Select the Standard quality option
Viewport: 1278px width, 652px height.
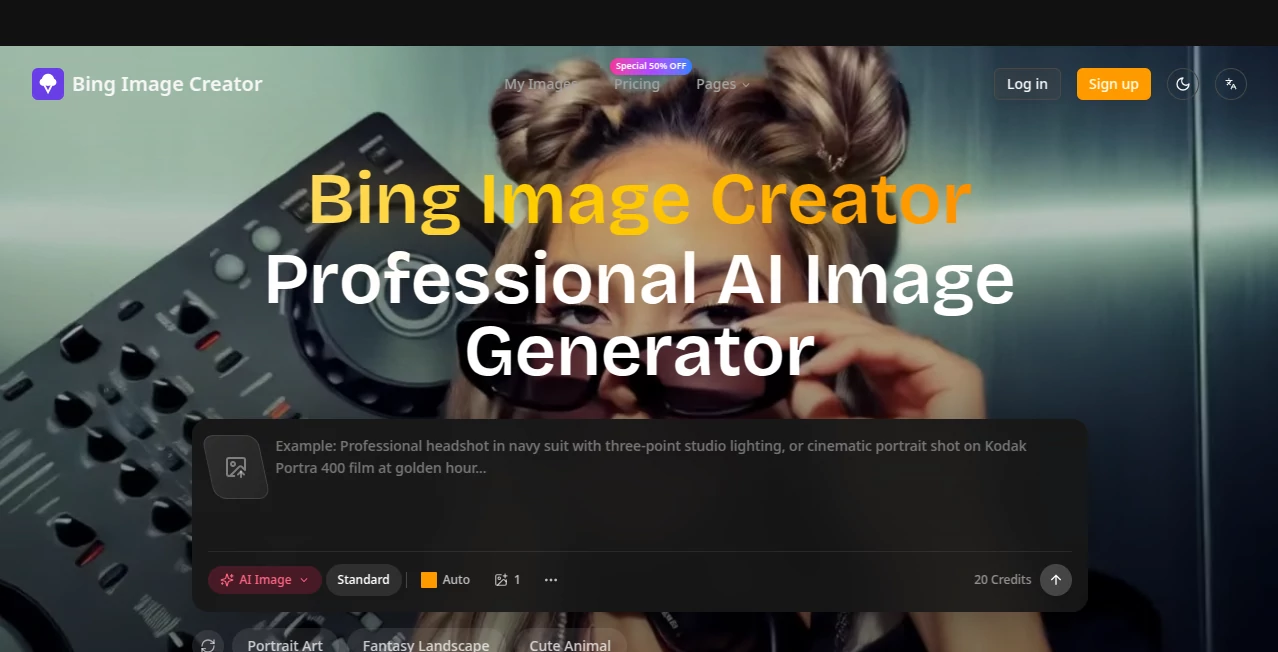(363, 580)
